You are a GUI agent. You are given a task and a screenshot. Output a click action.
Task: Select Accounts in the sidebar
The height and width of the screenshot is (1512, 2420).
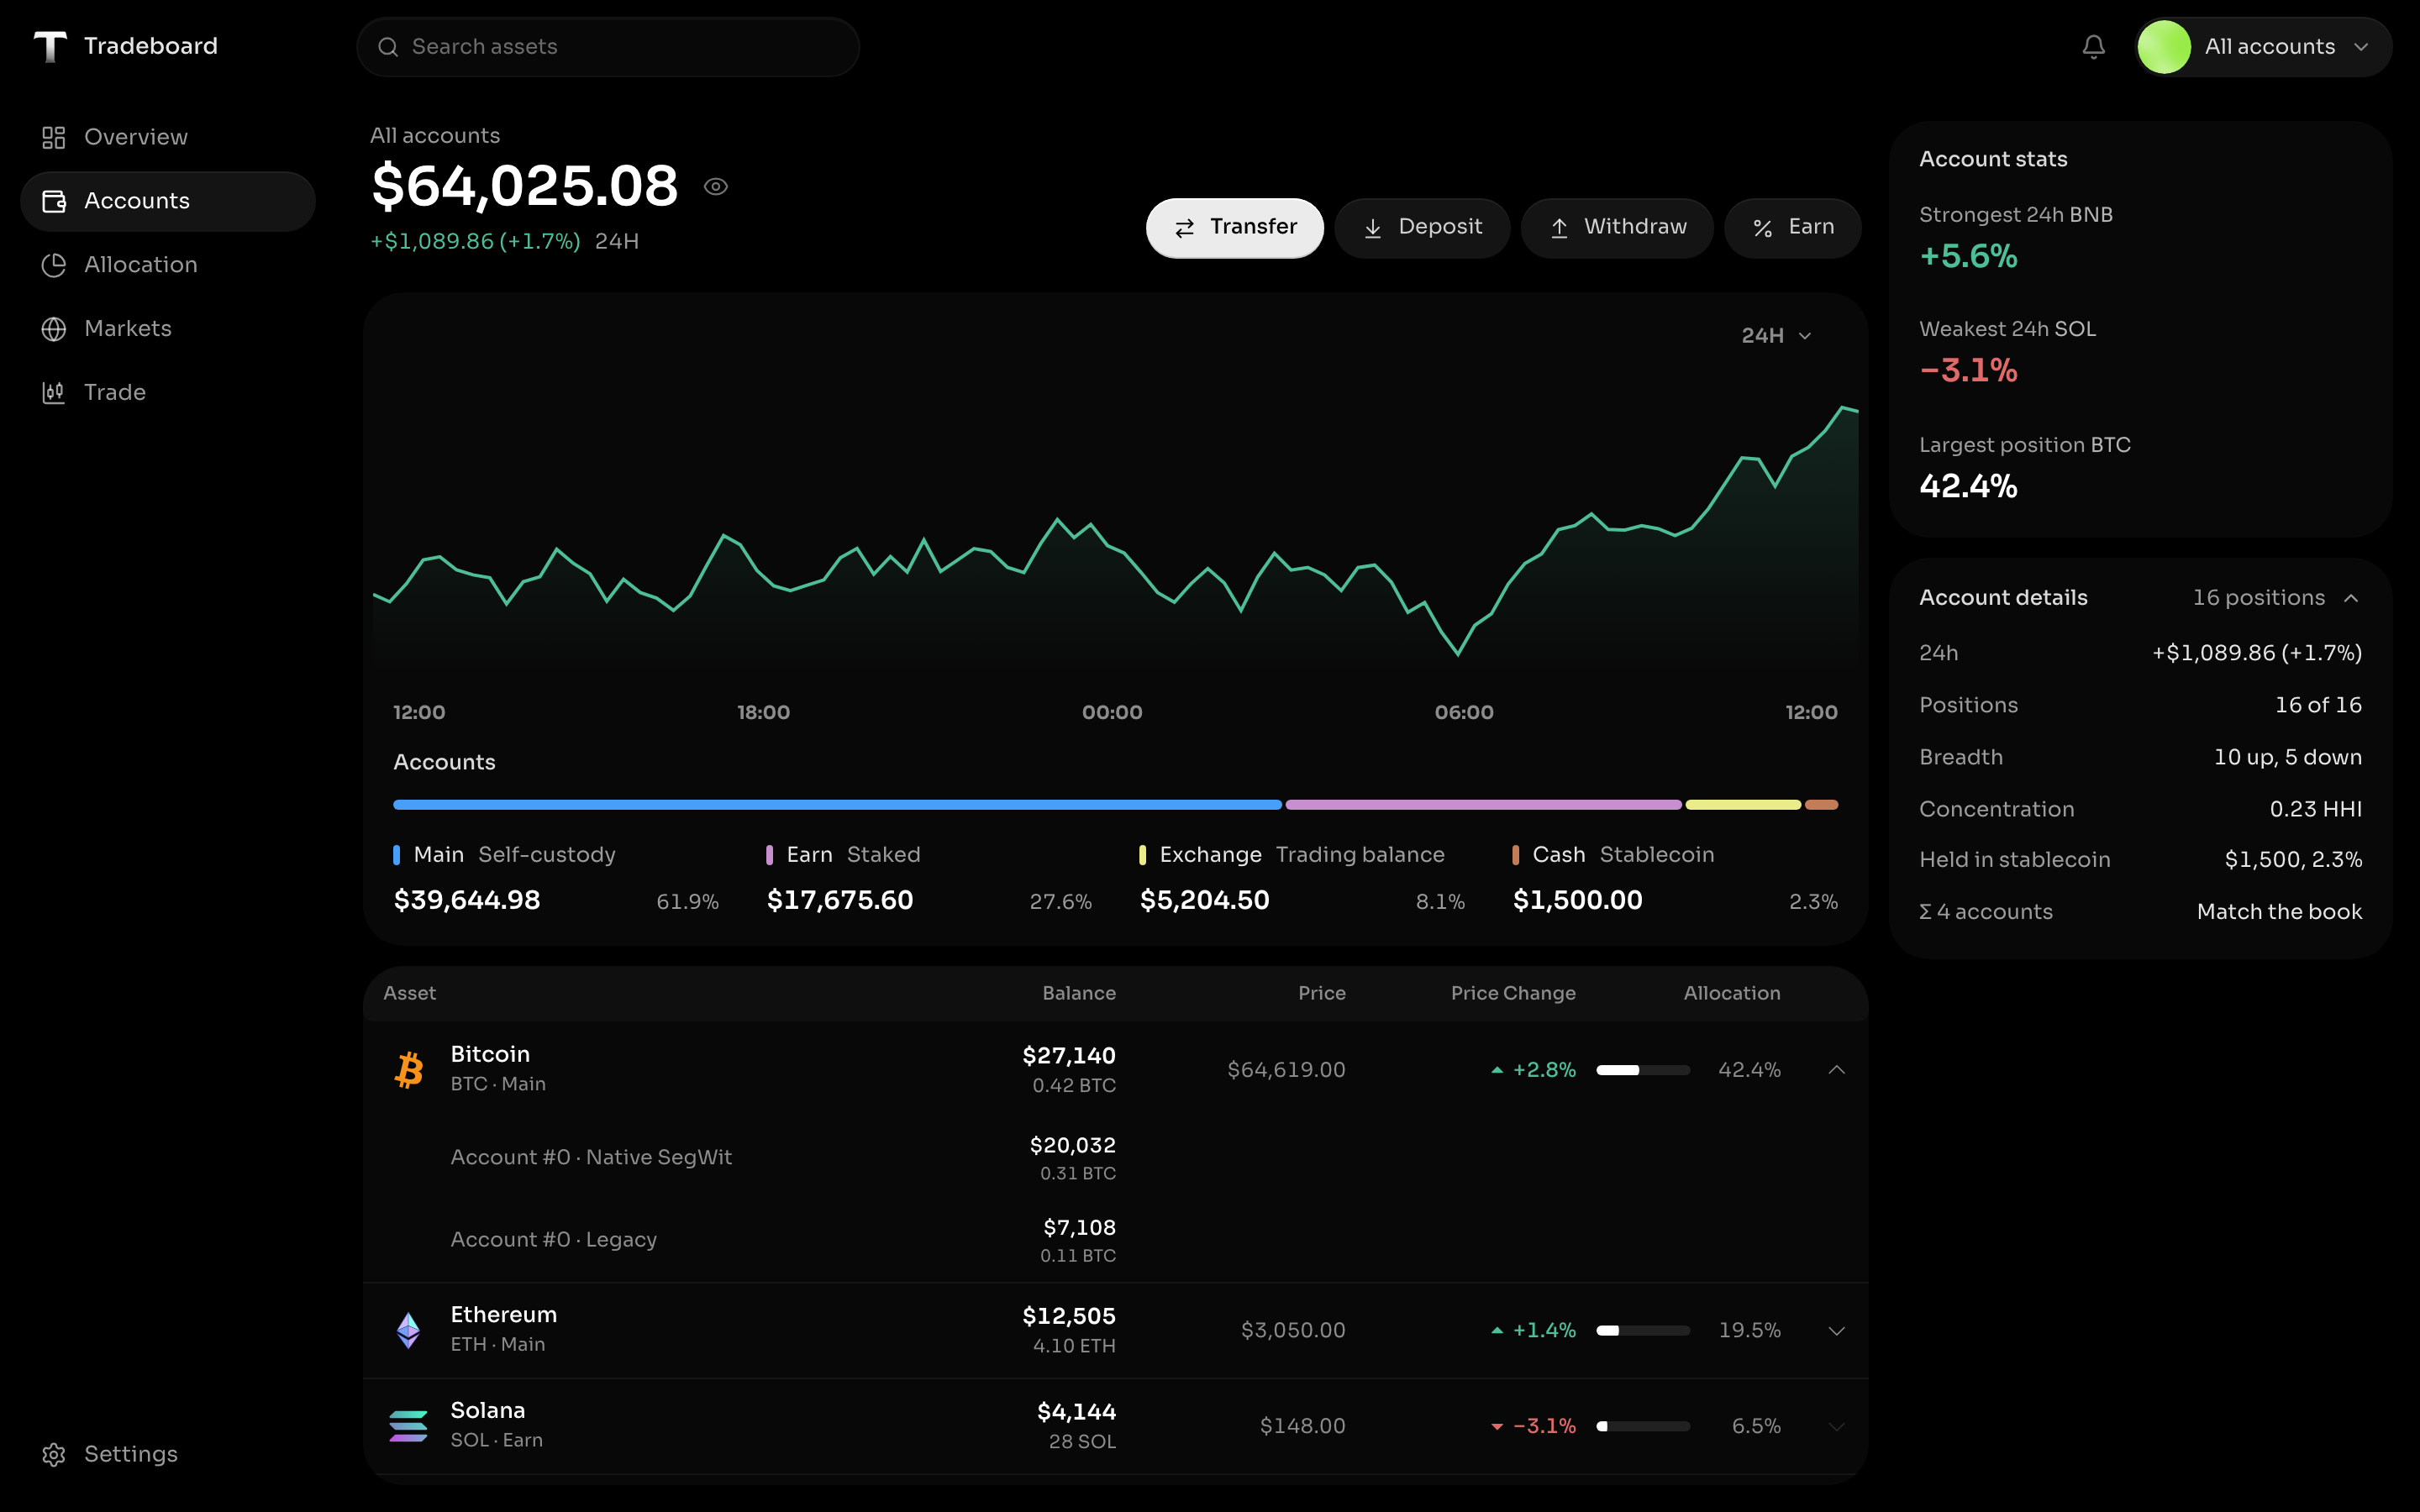click(168, 201)
